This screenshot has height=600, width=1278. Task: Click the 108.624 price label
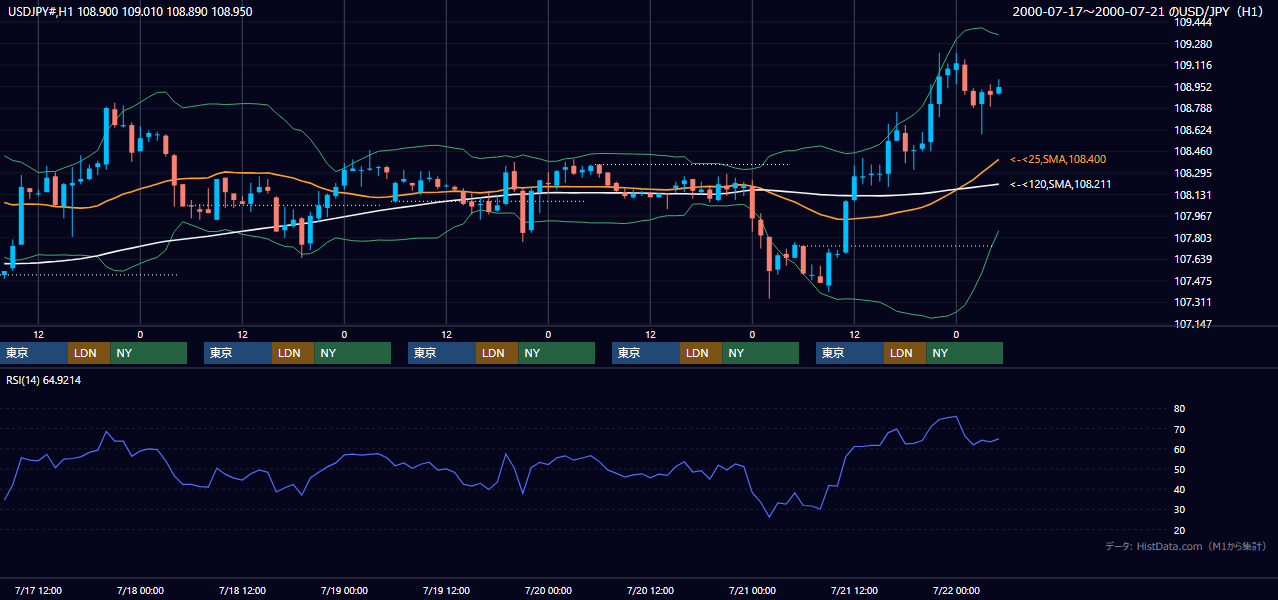click(1193, 130)
